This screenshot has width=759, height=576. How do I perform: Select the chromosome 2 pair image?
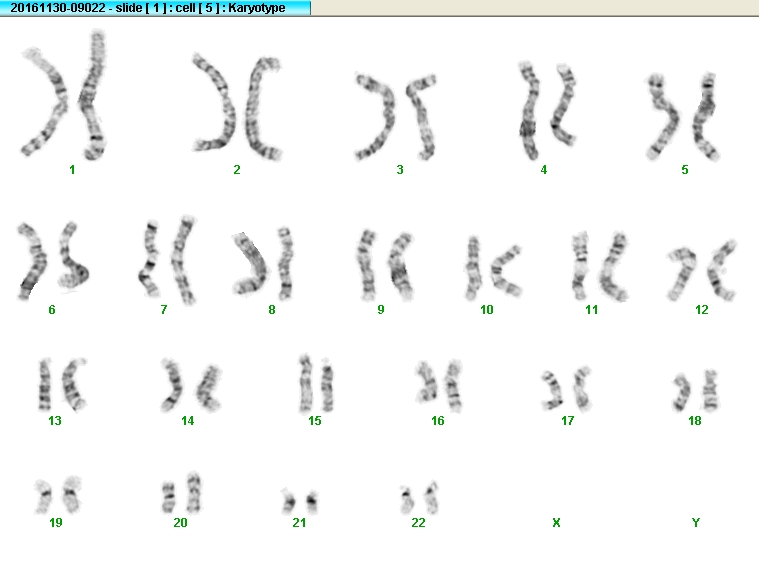[237, 107]
